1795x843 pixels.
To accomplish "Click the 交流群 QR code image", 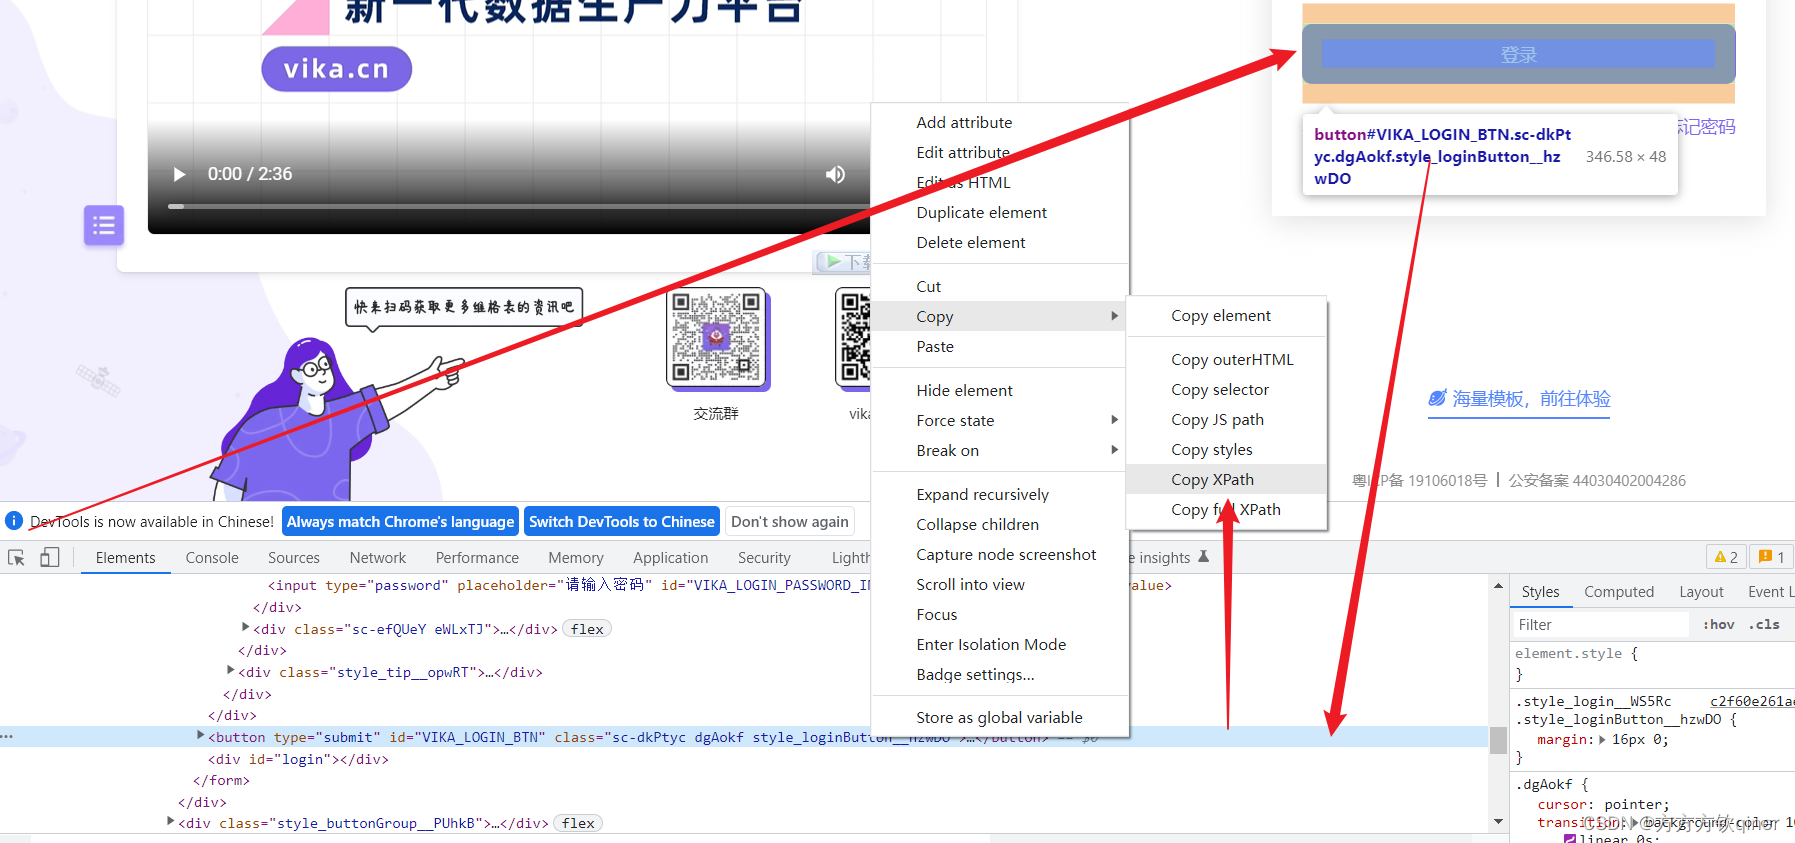I will [x=716, y=337].
